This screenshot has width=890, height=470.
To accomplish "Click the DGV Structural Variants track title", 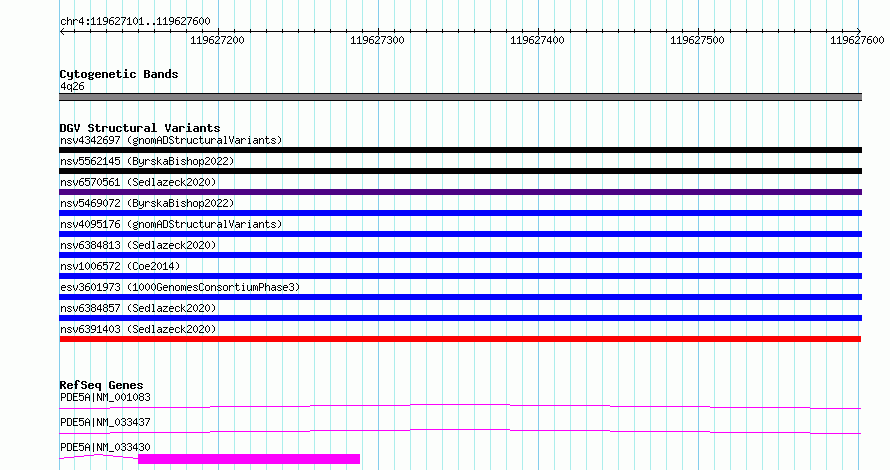I will coord(140,128).
